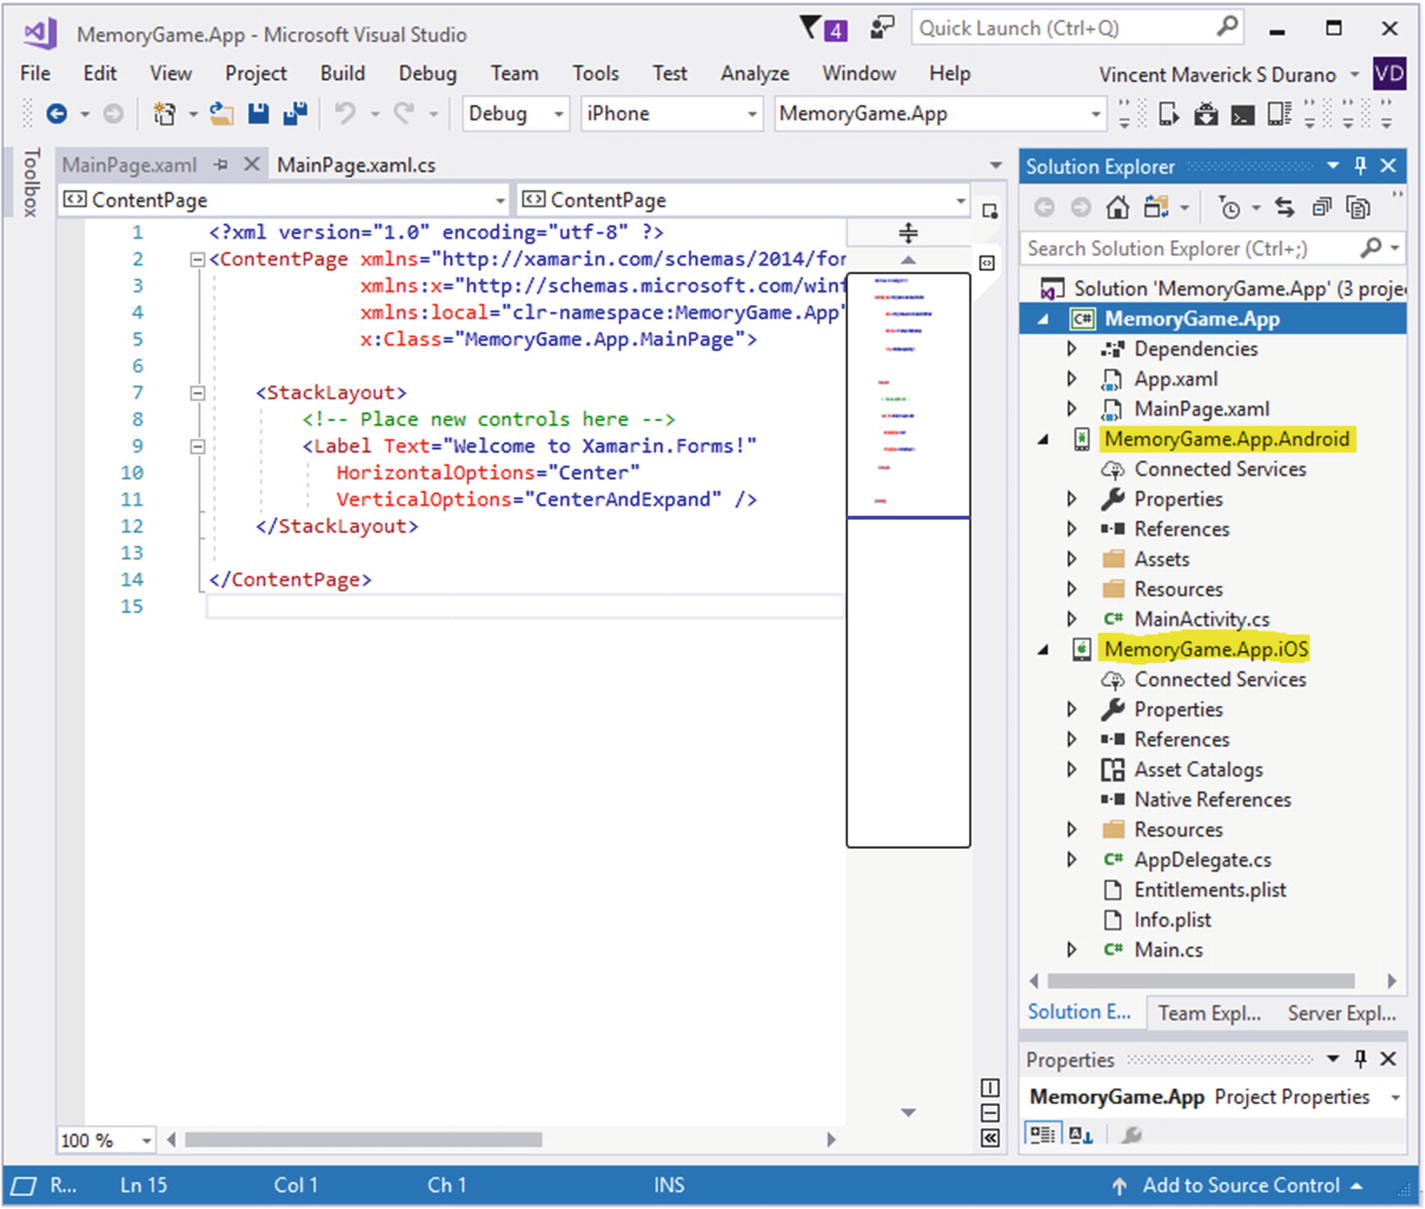Select AppDelegate.cs in Solution Explorer

tap(1203, 859)
